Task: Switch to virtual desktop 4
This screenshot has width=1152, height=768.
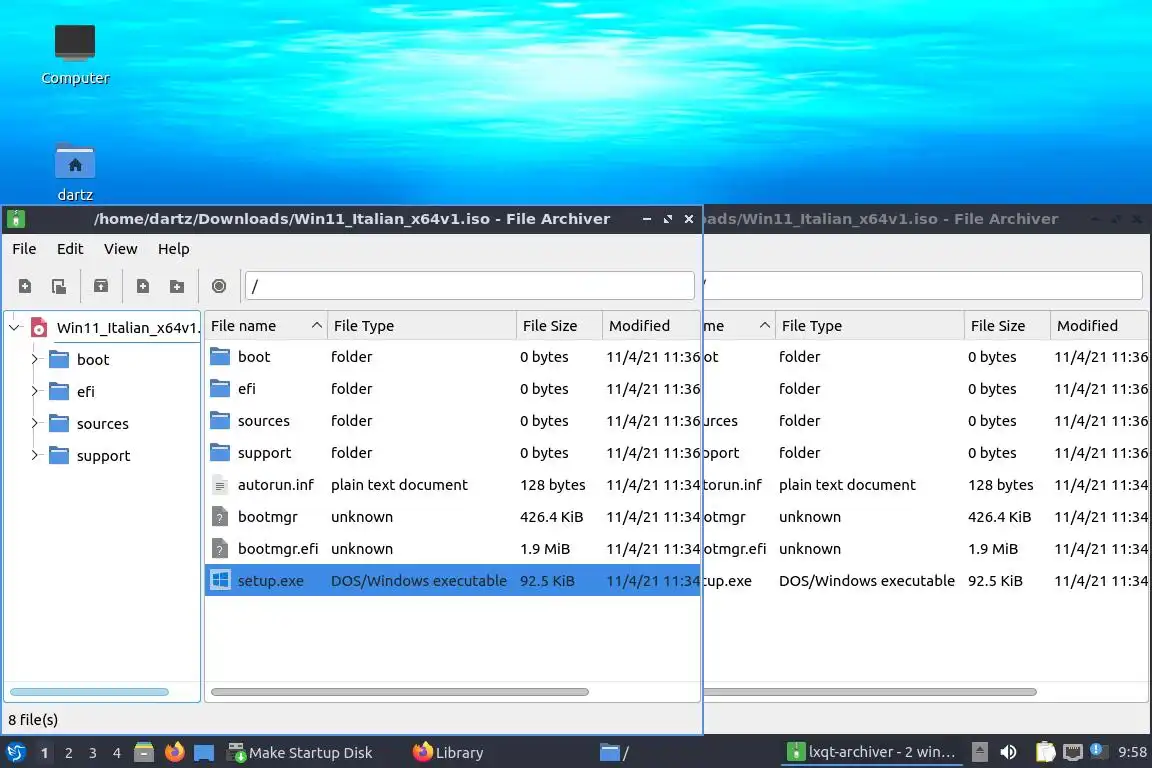Action: pos(117,753)
